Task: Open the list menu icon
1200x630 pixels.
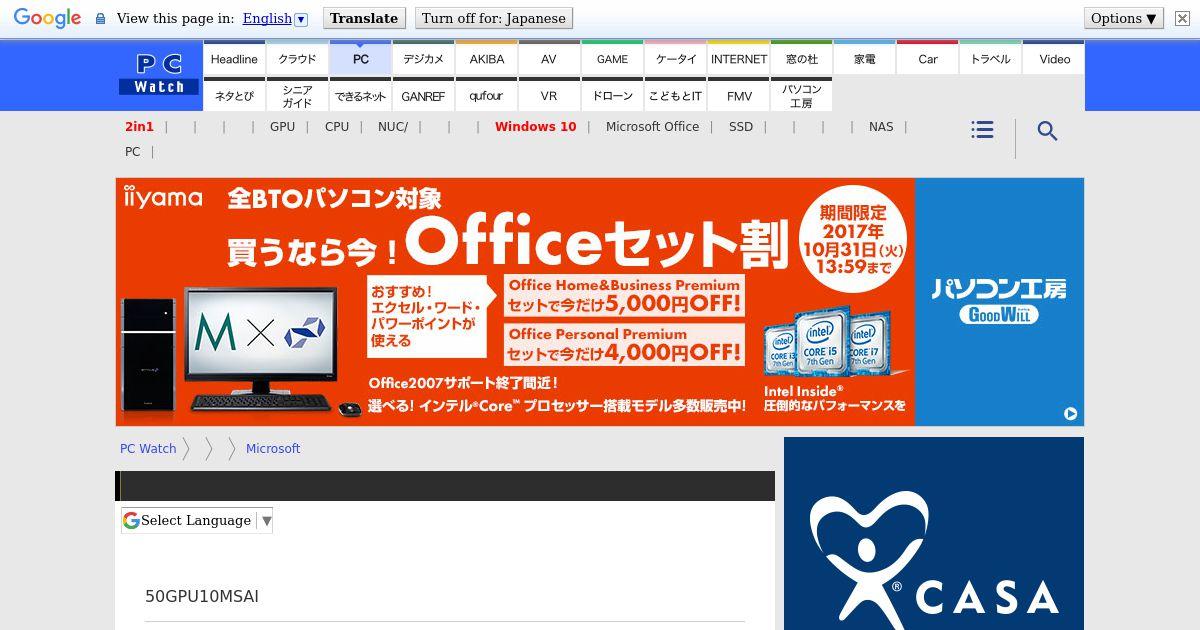Action: (982, 130)
